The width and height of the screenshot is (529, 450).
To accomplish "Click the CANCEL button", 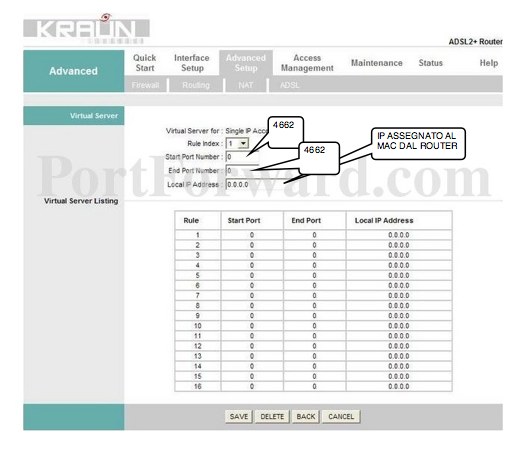I will (x=341, y=417).
